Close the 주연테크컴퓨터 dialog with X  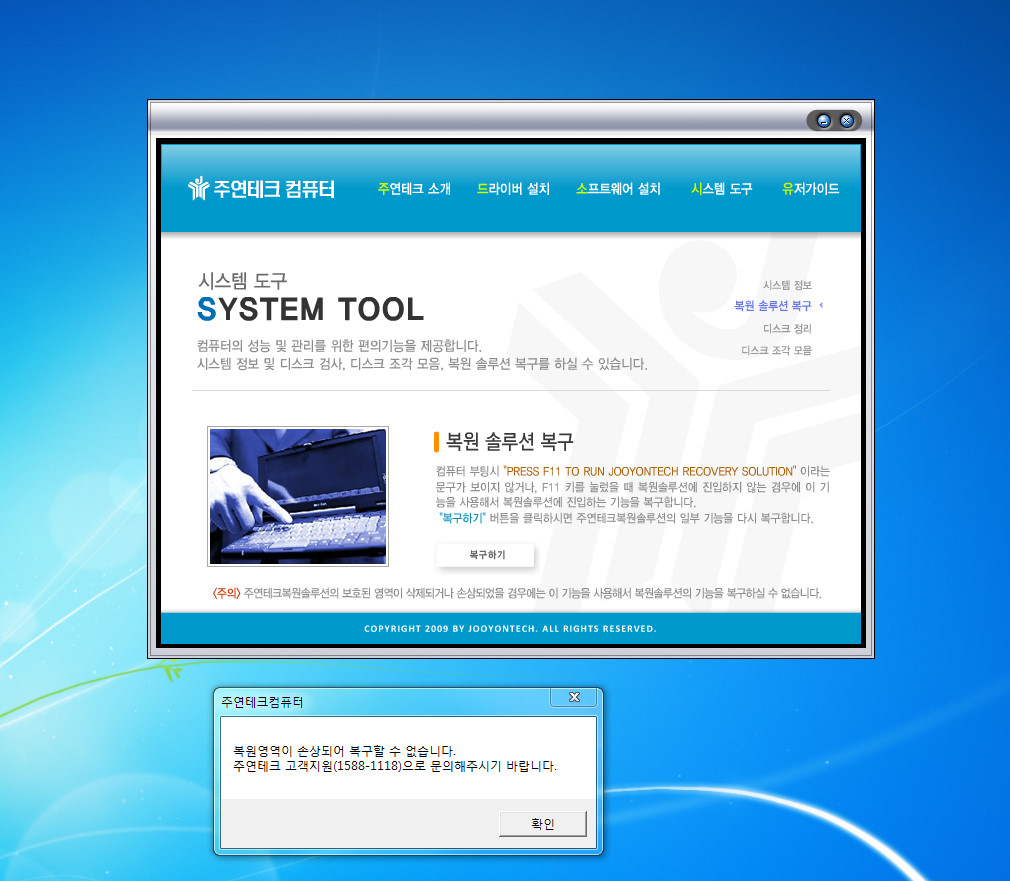tap(574, 697)
